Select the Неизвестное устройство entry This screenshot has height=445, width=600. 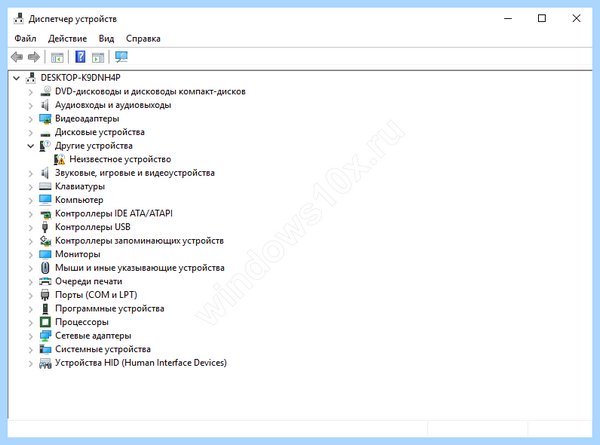[x=120, y=159]
